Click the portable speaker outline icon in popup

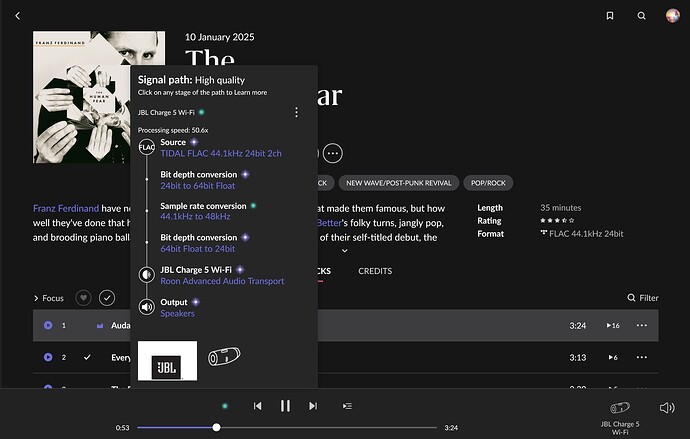224,356
